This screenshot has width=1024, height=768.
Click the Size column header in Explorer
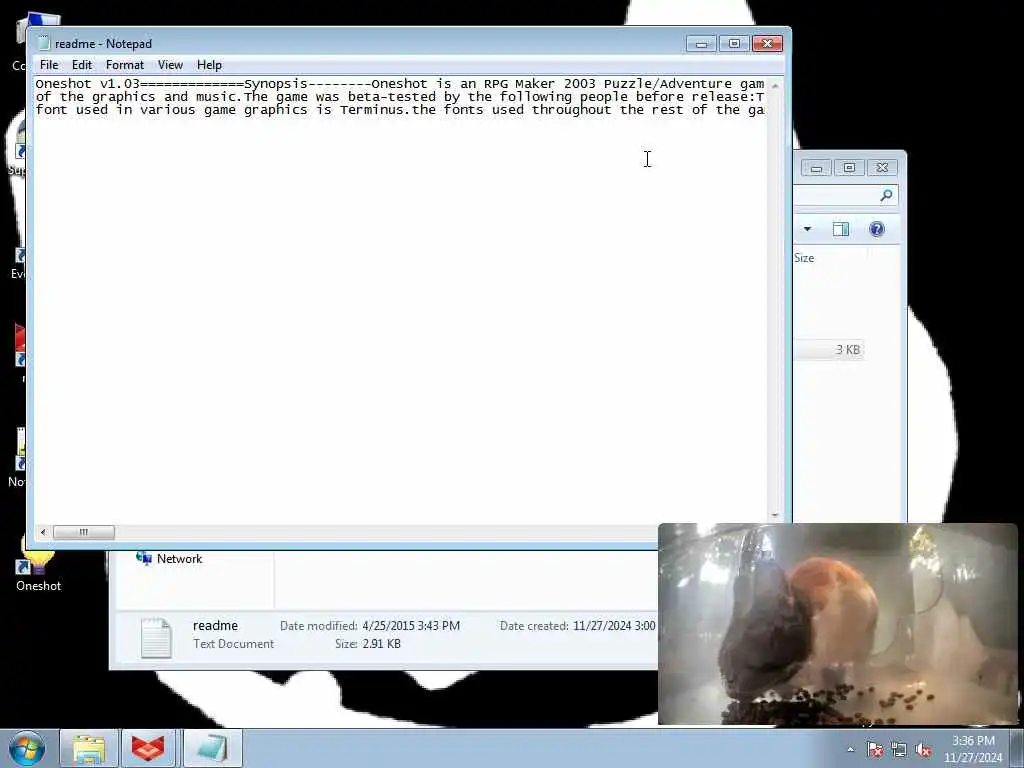(x=805, y=258)
